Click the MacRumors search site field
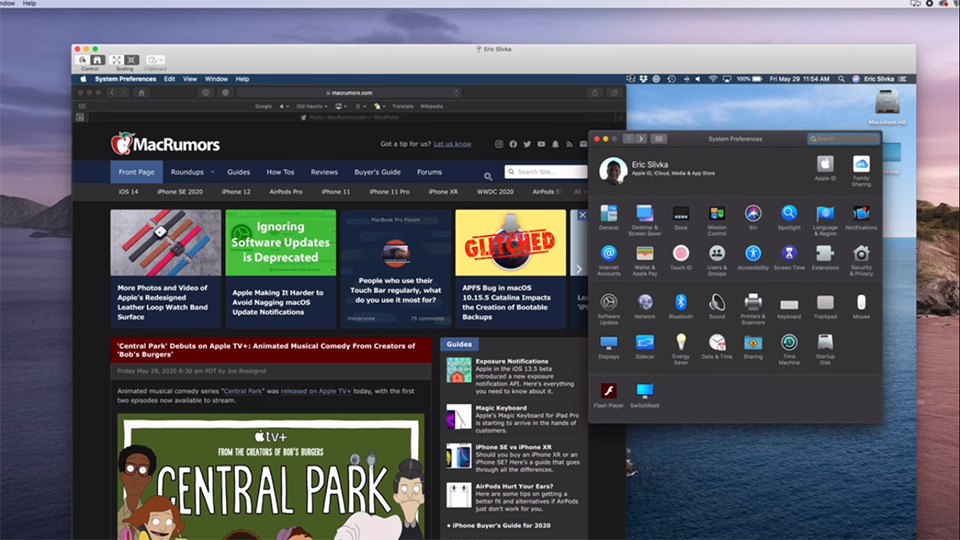 546,172
